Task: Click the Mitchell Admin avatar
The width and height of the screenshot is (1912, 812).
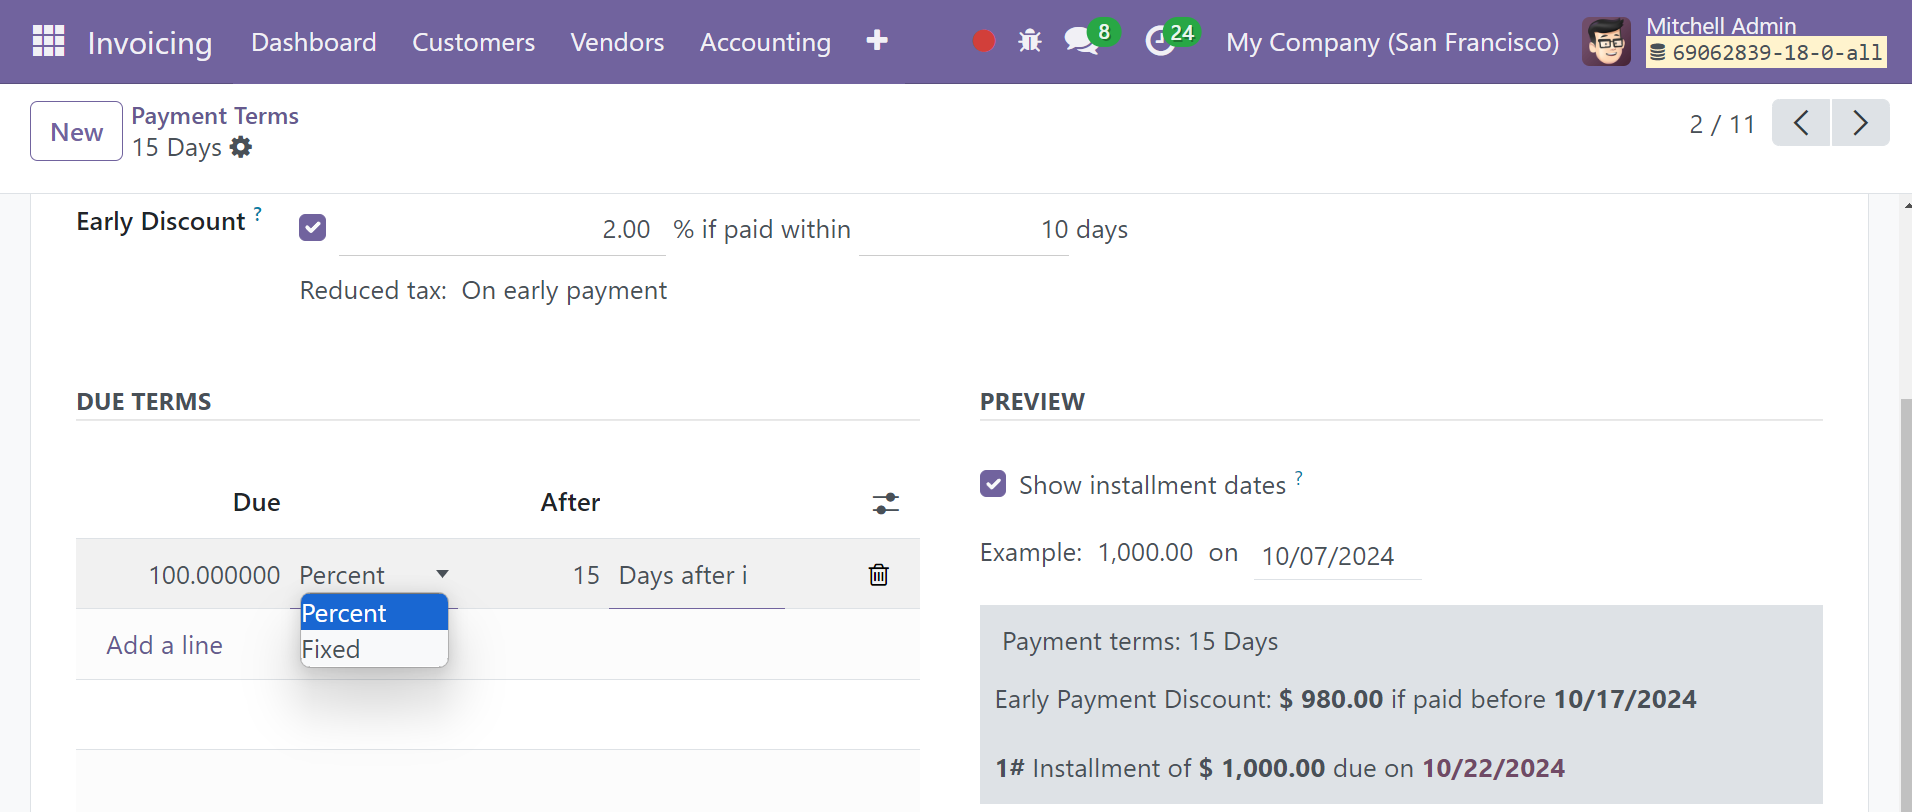Action: pyautogui.click(x=1606, y=42)
